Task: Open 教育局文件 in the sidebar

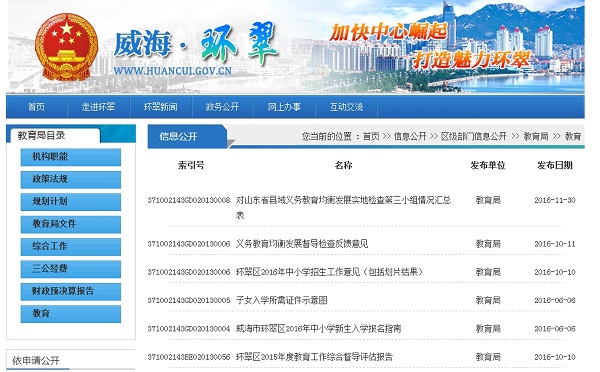Action: [71, 224]
